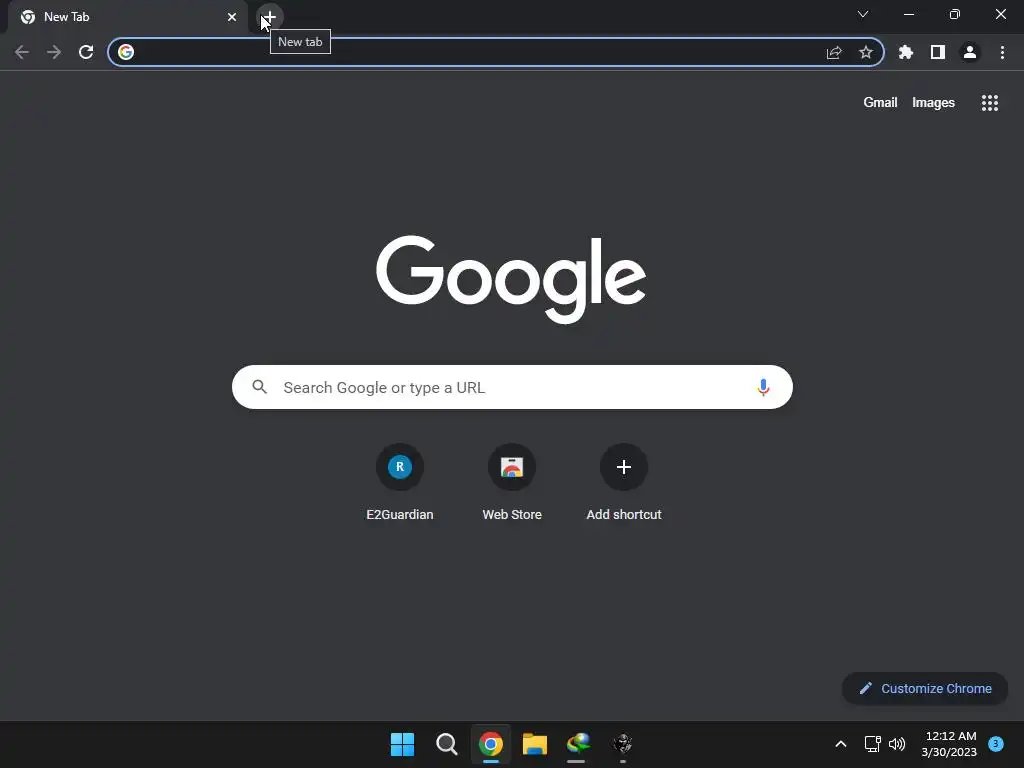Click Customize Chrome button
Viewport: 1024px width, 768px height.
click(925, 688)
